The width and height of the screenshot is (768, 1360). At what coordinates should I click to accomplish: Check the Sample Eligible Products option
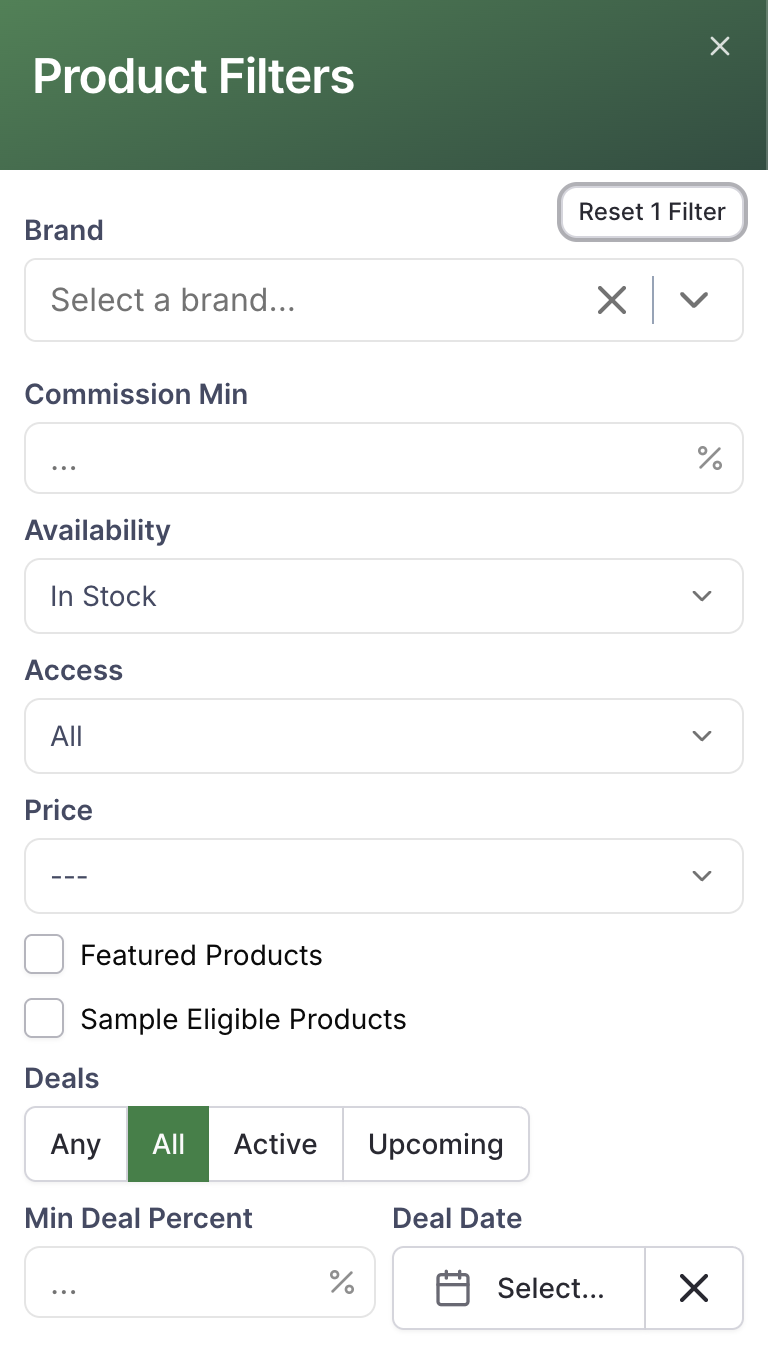pyautogui.click(x=44, y=1018)
